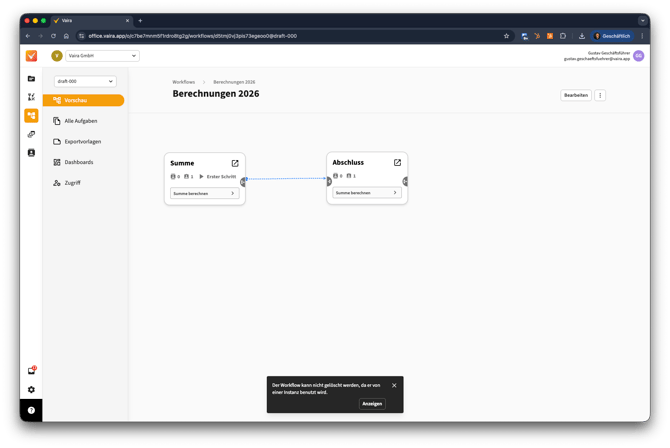Reload the browser page
This screenshot has width=670, height=448.
click(x=53, y=36)
